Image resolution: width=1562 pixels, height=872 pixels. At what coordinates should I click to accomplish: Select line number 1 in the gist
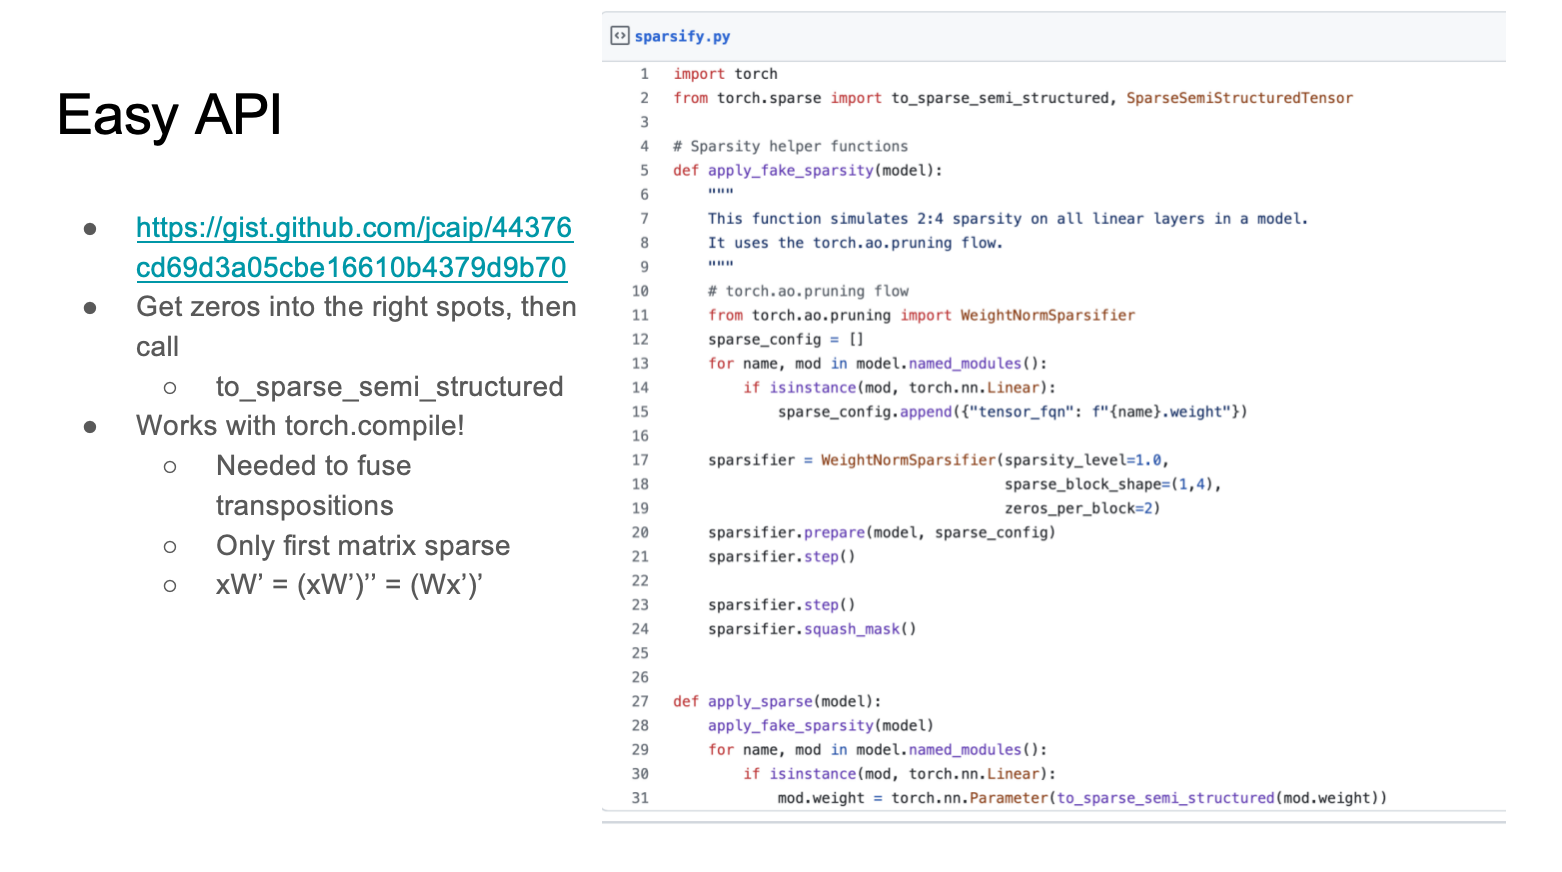[644, 74]
